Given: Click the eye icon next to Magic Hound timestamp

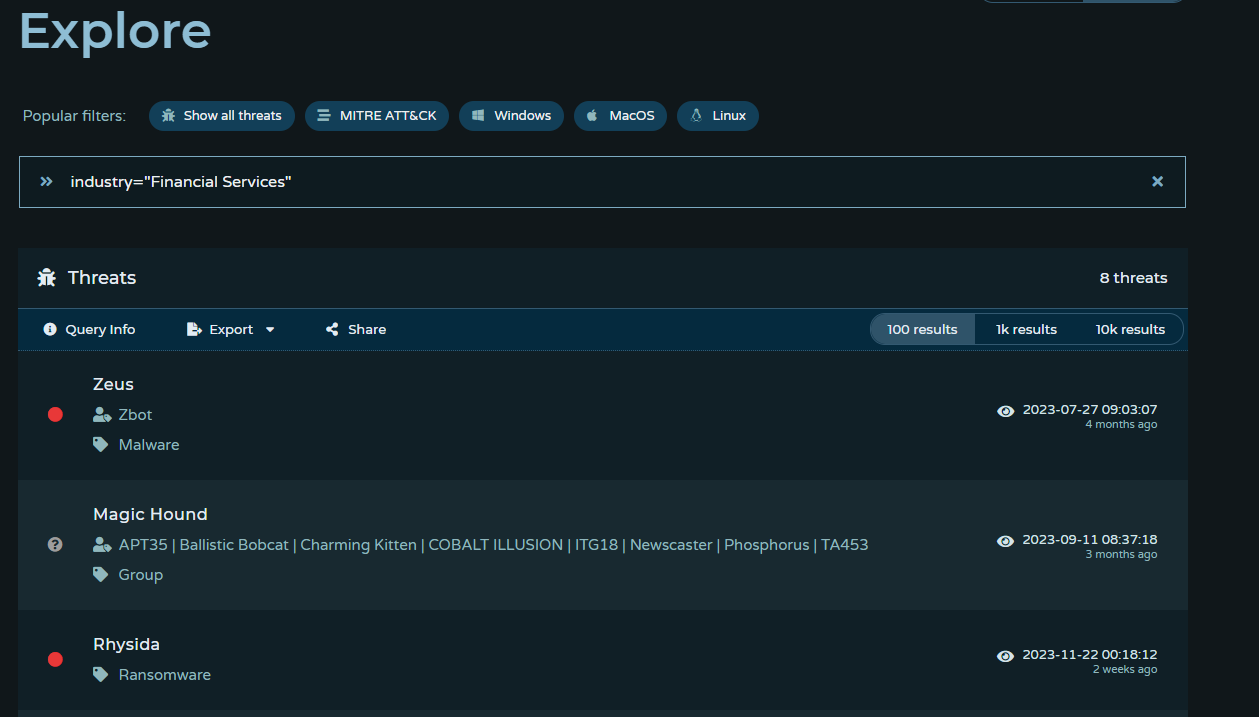Looking at the screenshot, I should (x=1006, y=541).
